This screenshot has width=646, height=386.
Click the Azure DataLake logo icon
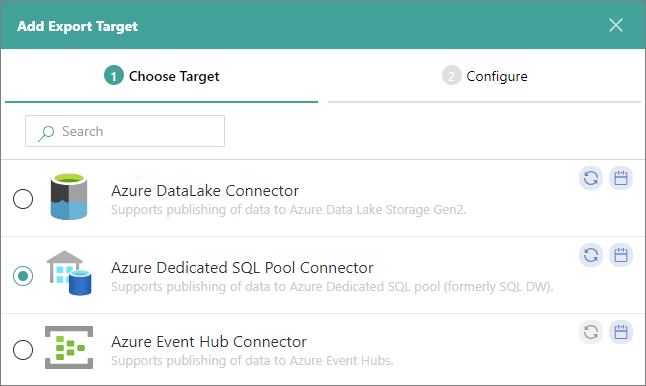click(x=69, y=197)
